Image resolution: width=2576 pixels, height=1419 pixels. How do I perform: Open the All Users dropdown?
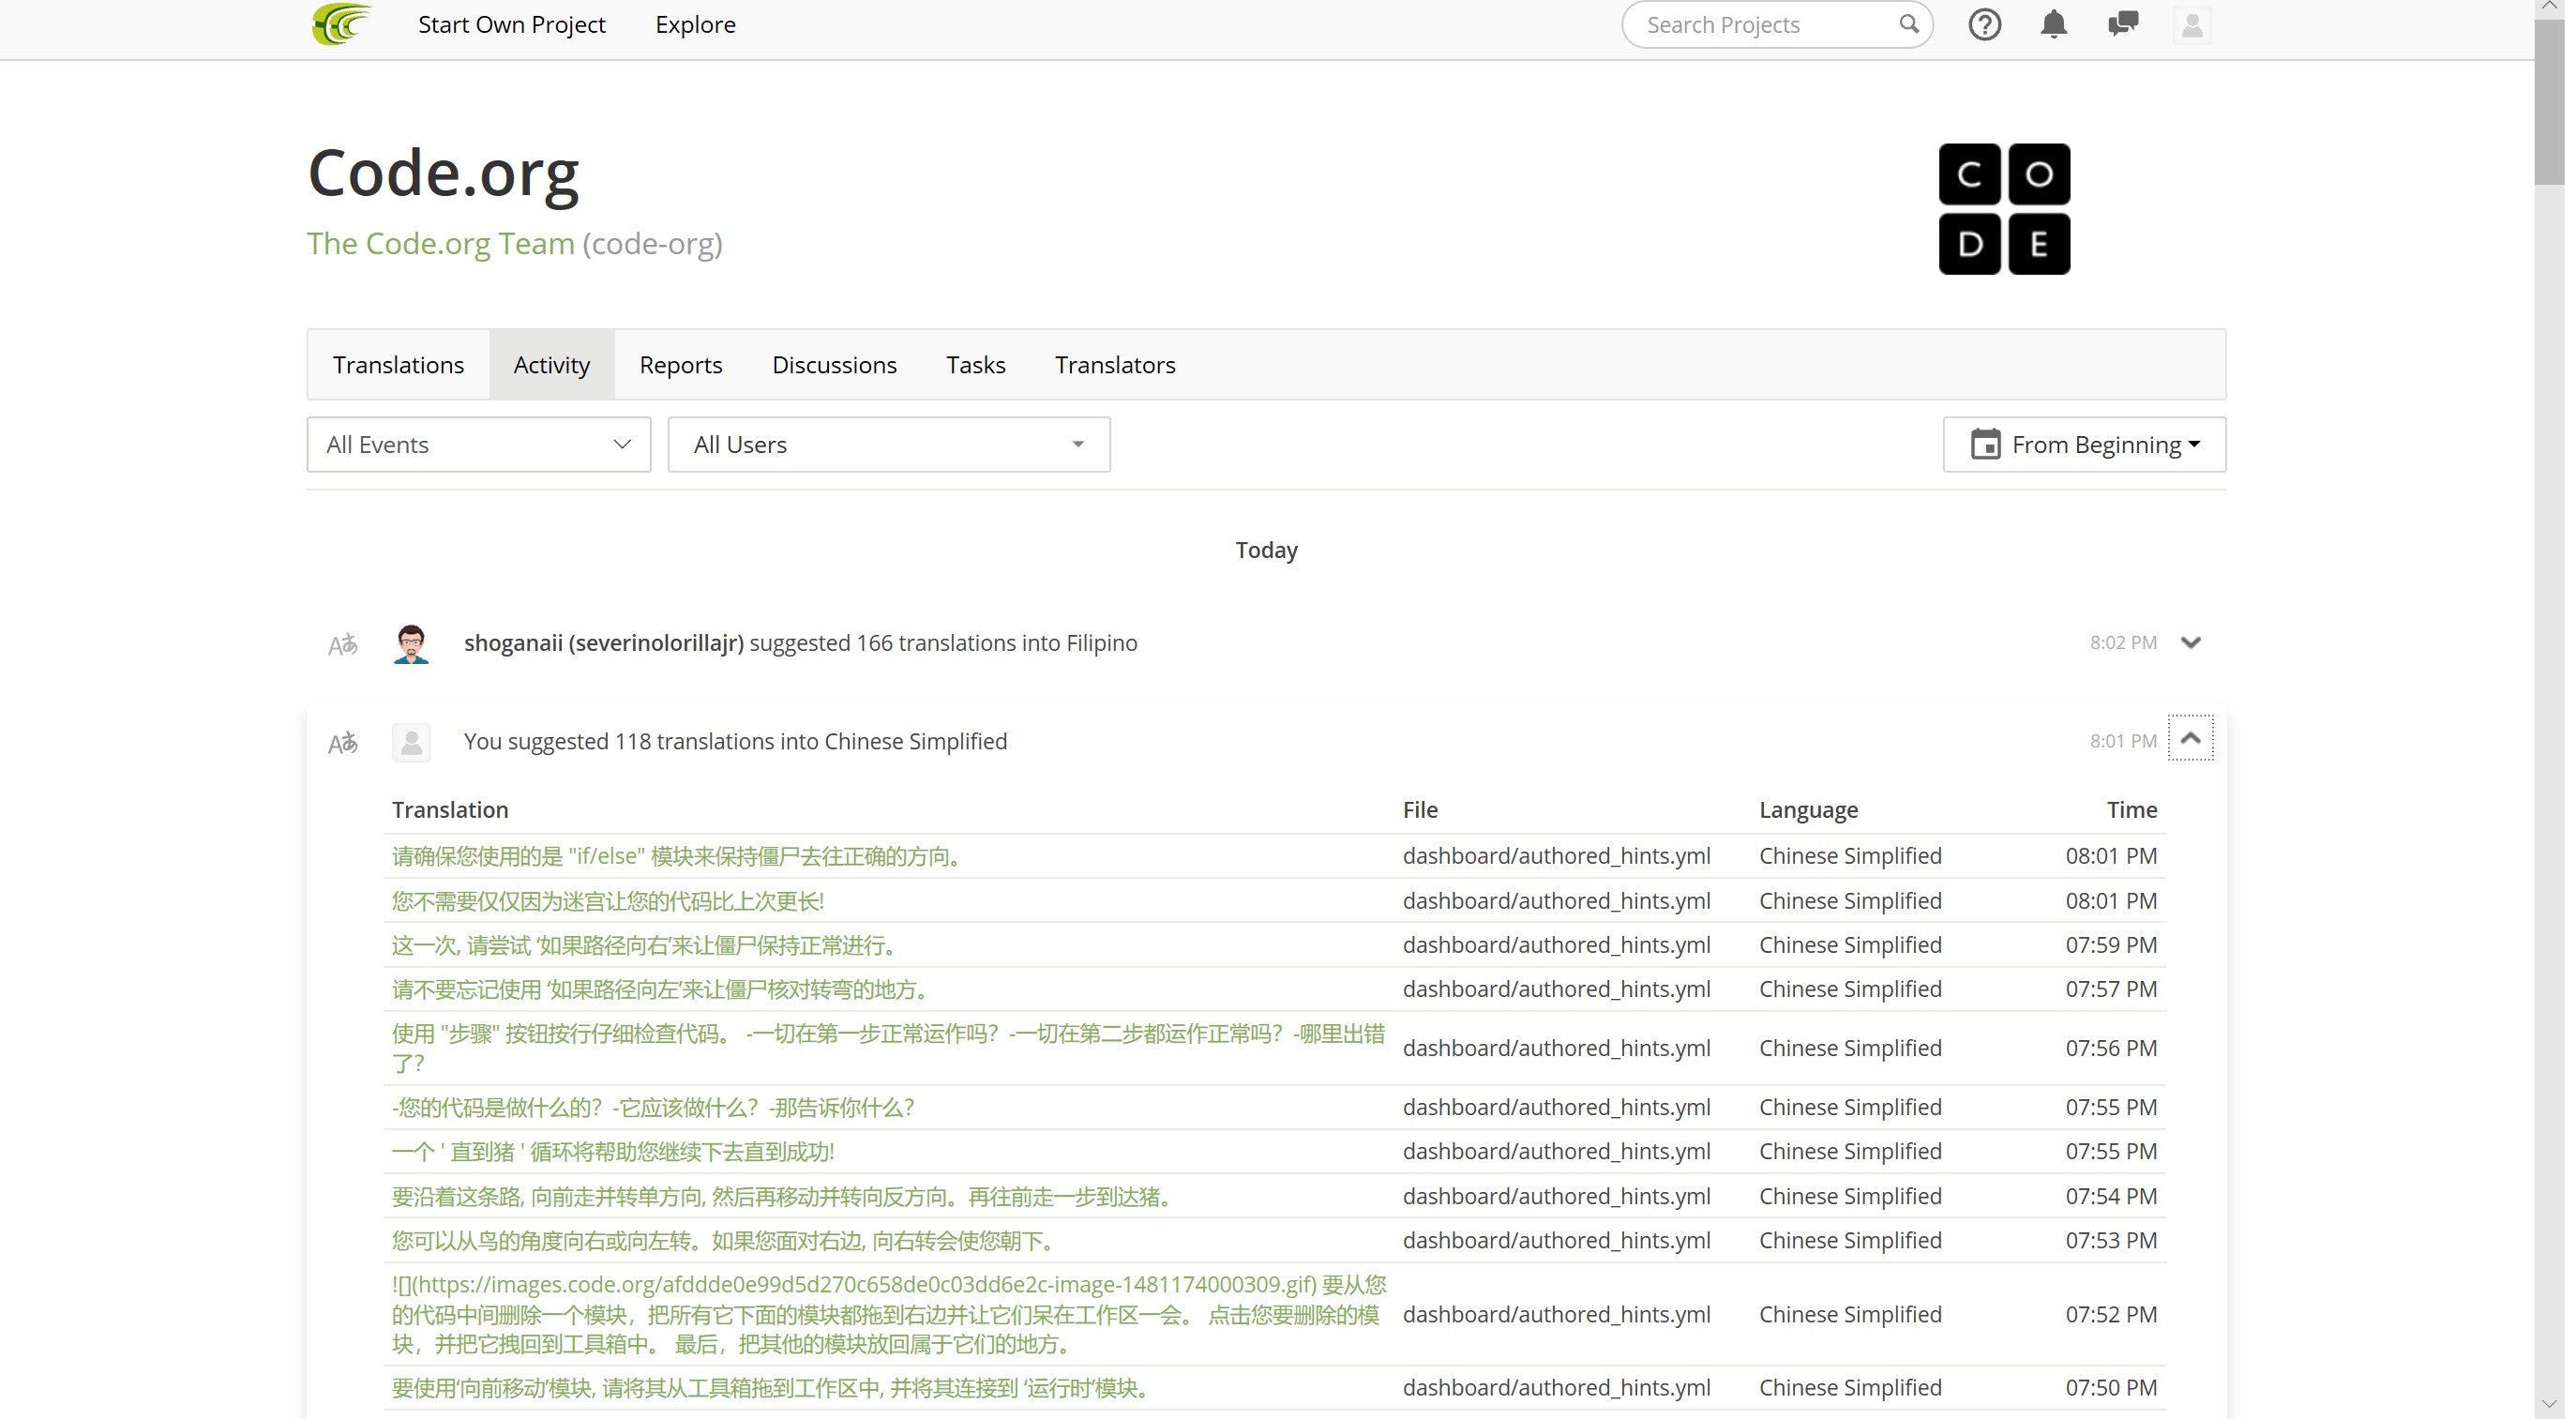click(888, 444)
